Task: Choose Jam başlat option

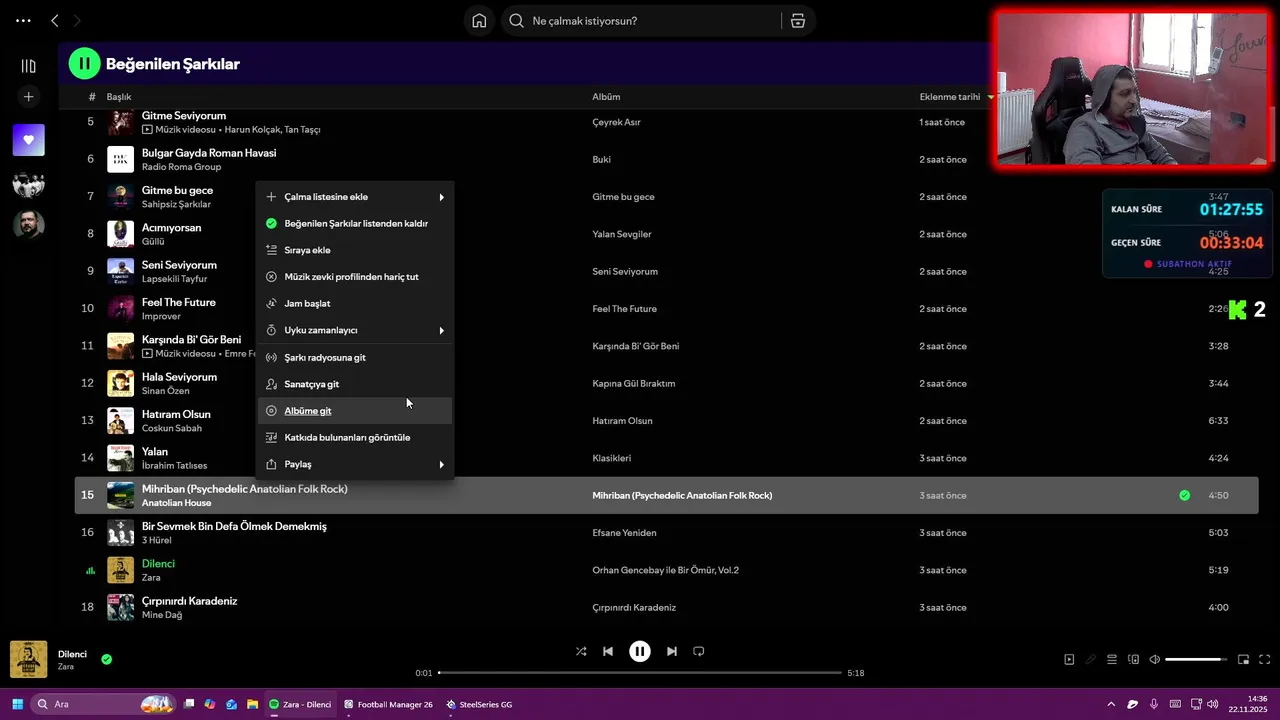Action: tap(355, 303)
